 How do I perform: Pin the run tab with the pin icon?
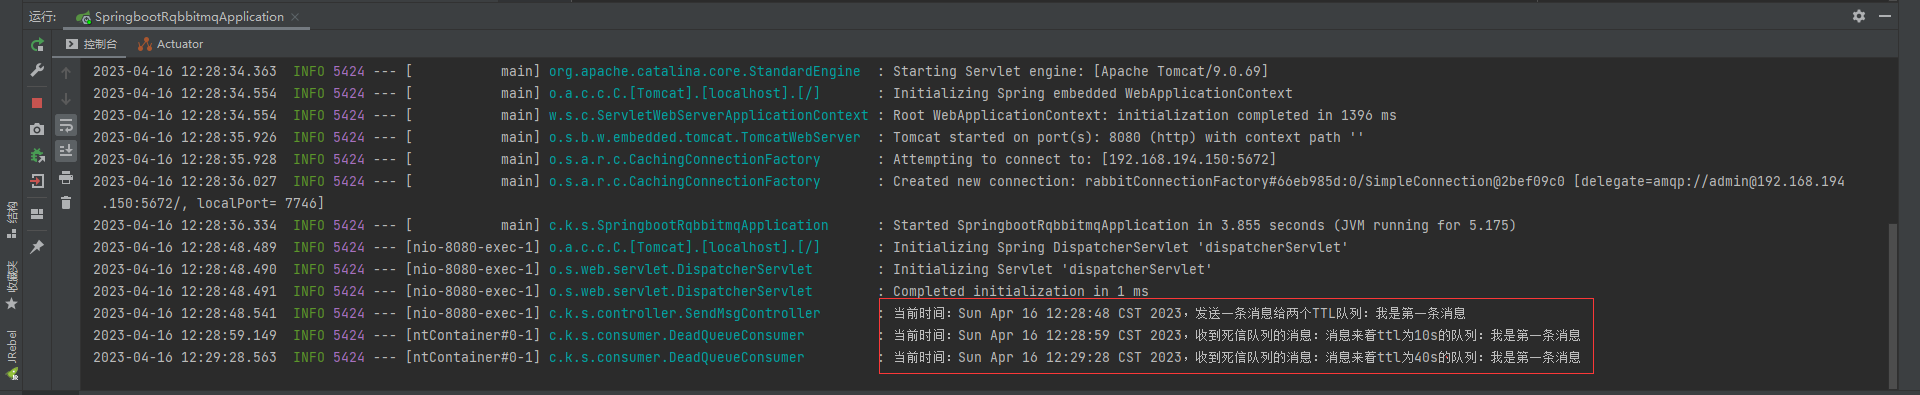coord(37,247)
